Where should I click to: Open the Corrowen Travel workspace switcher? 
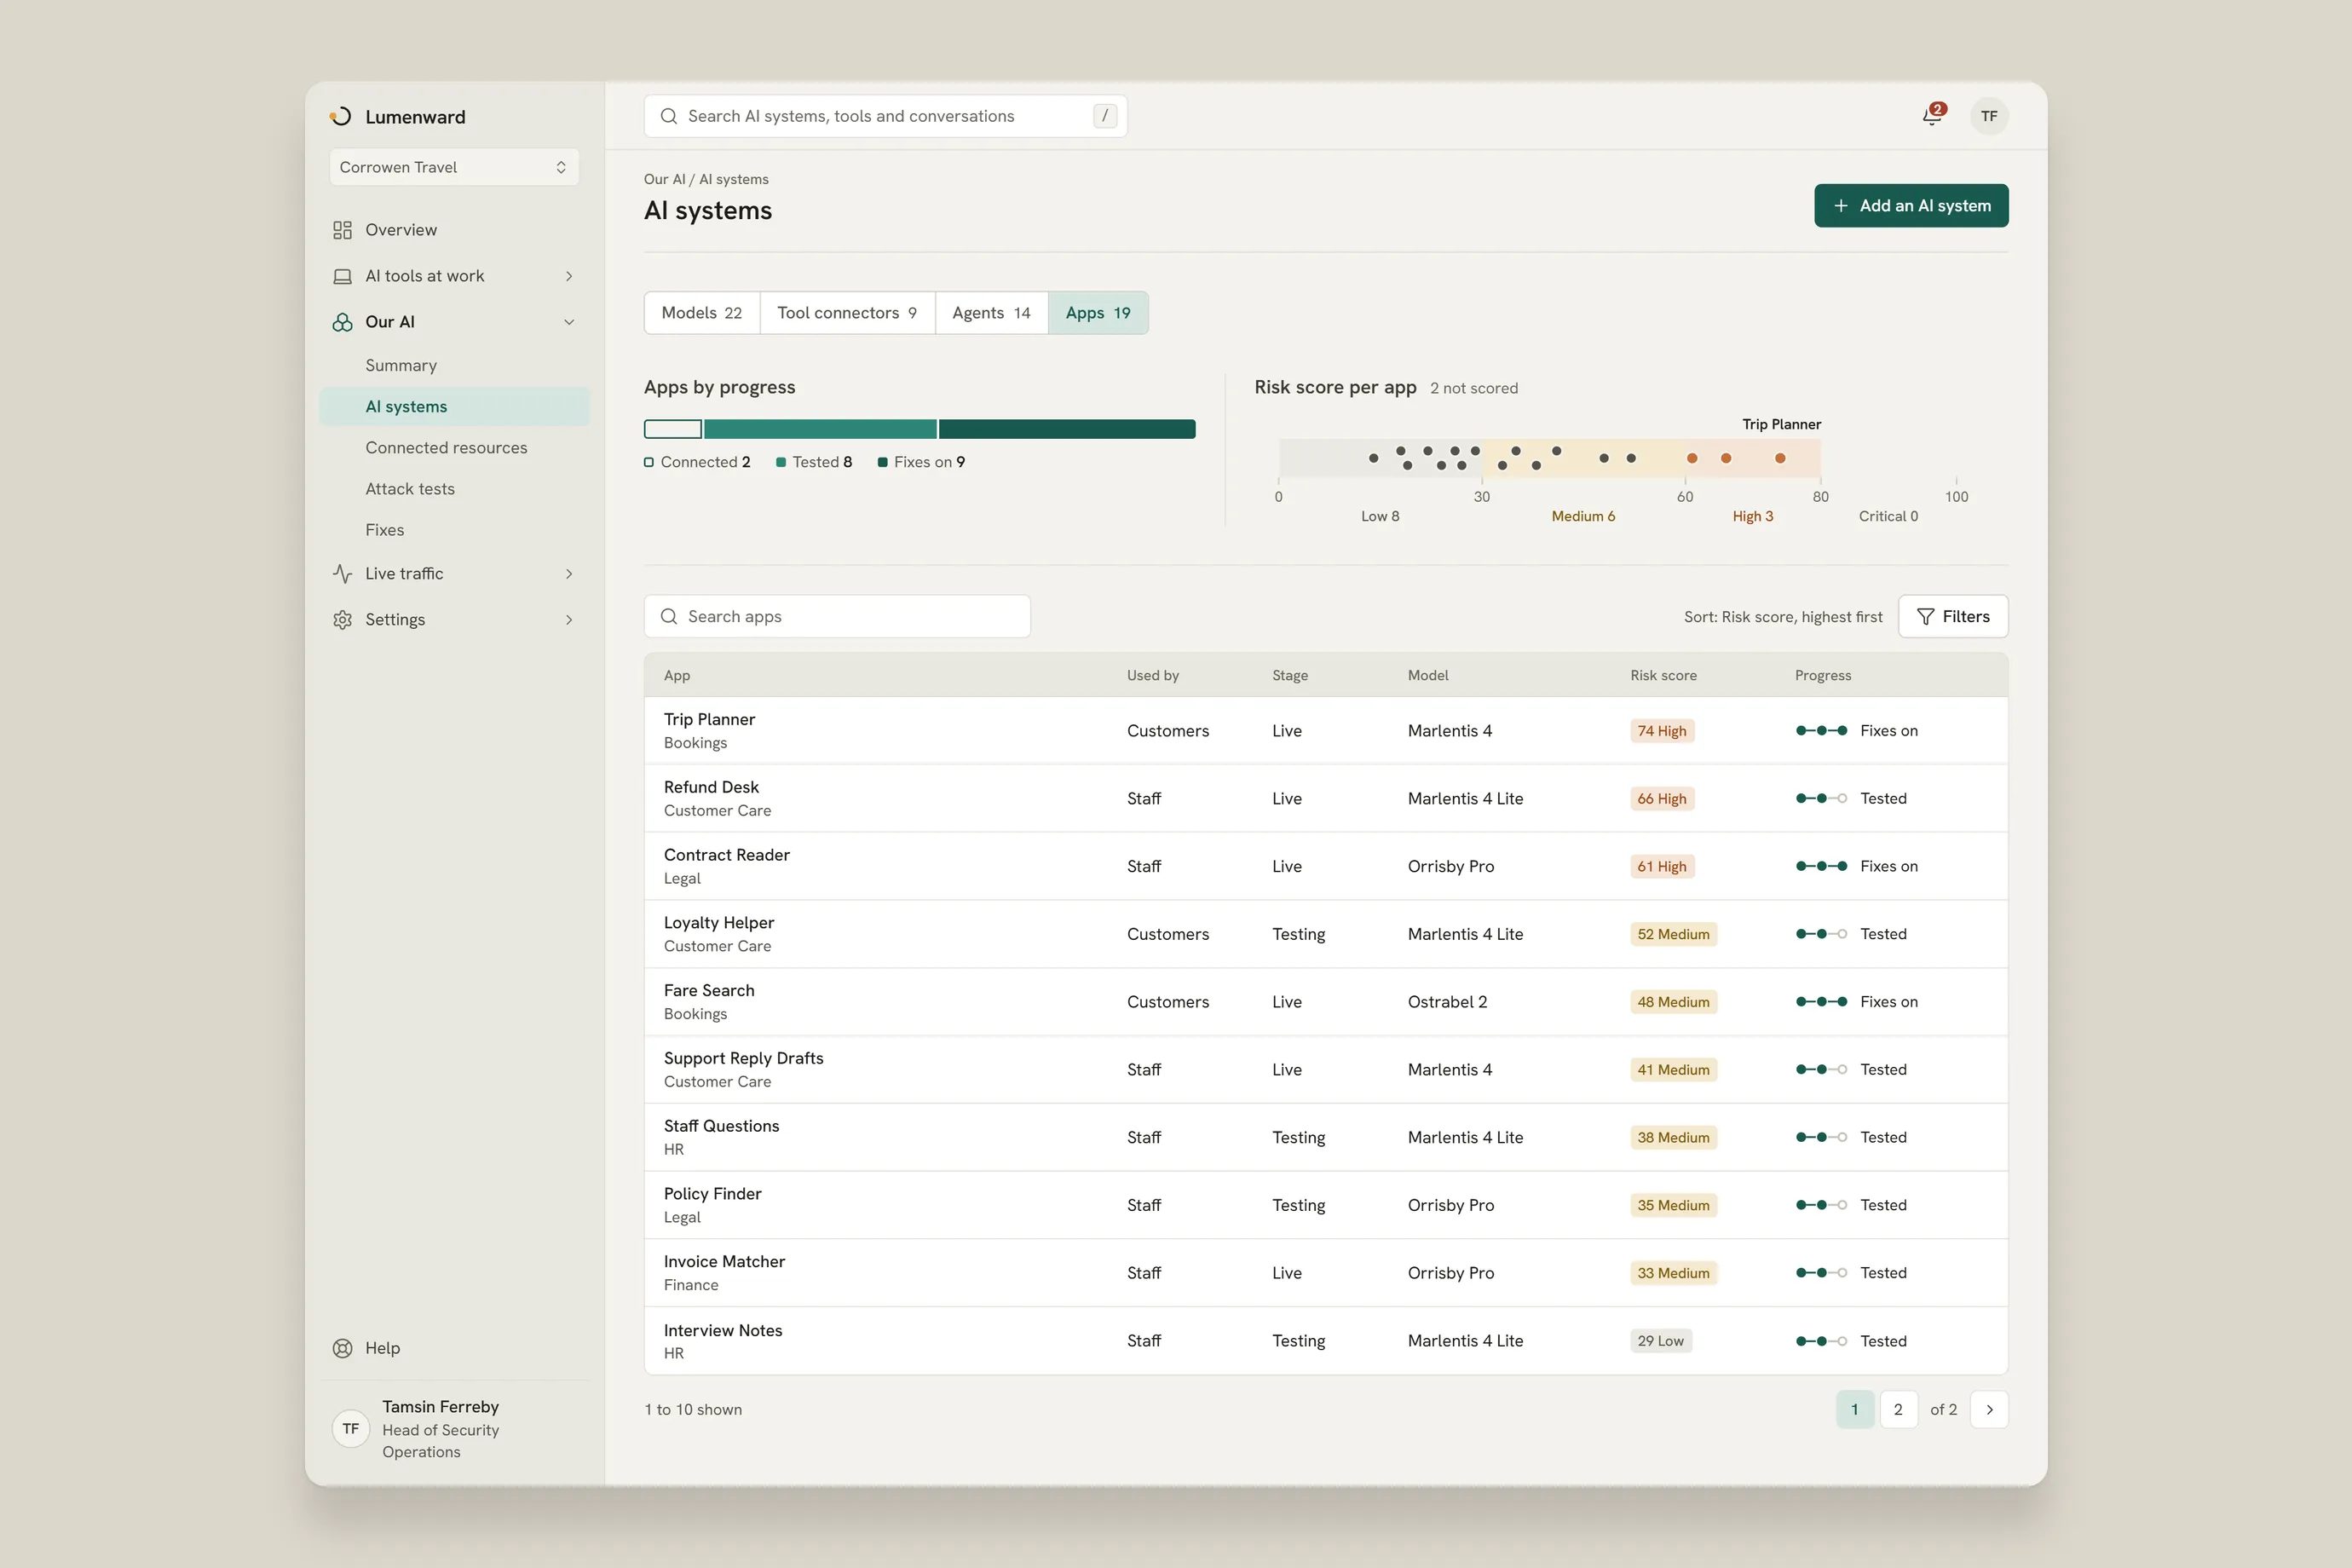[x=454, y=167]
